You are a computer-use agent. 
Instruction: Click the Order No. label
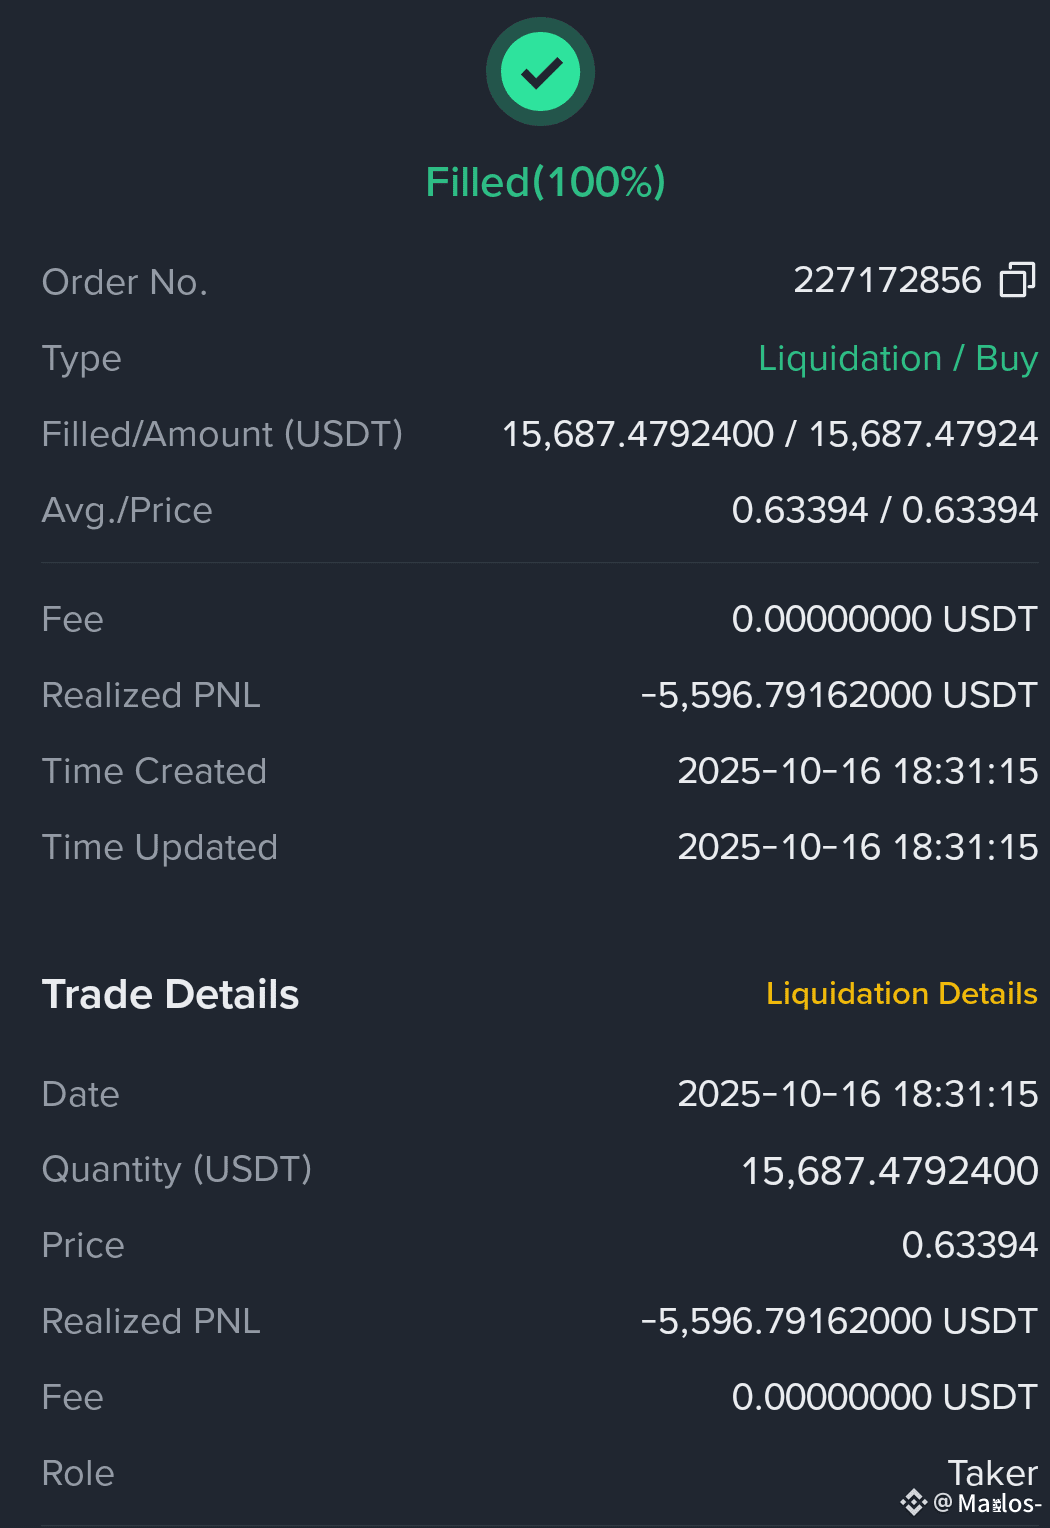tap(125, 282)
